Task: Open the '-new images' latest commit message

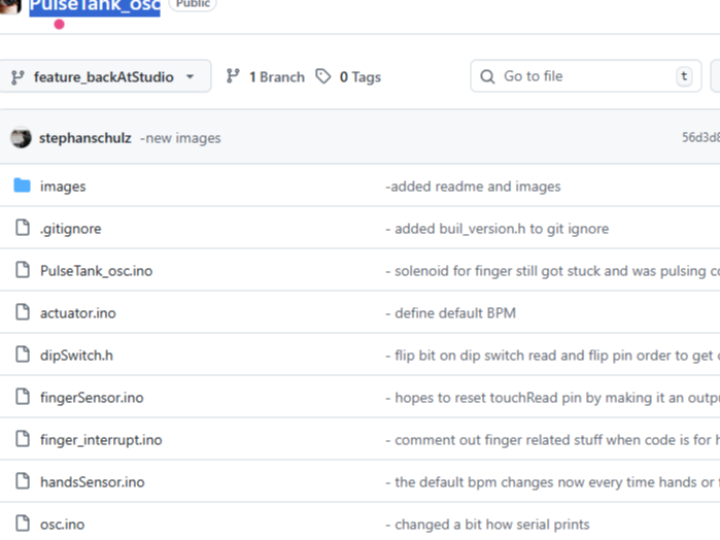Action: coord(181,138)
